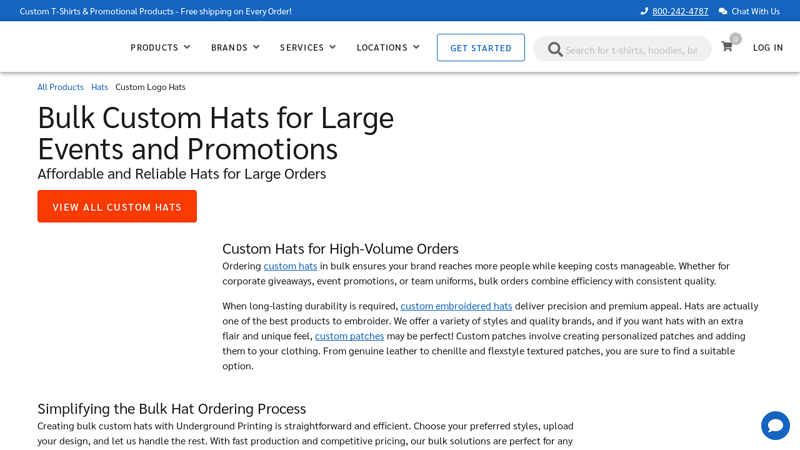Click the GET STARTED button

click(481, 47)
